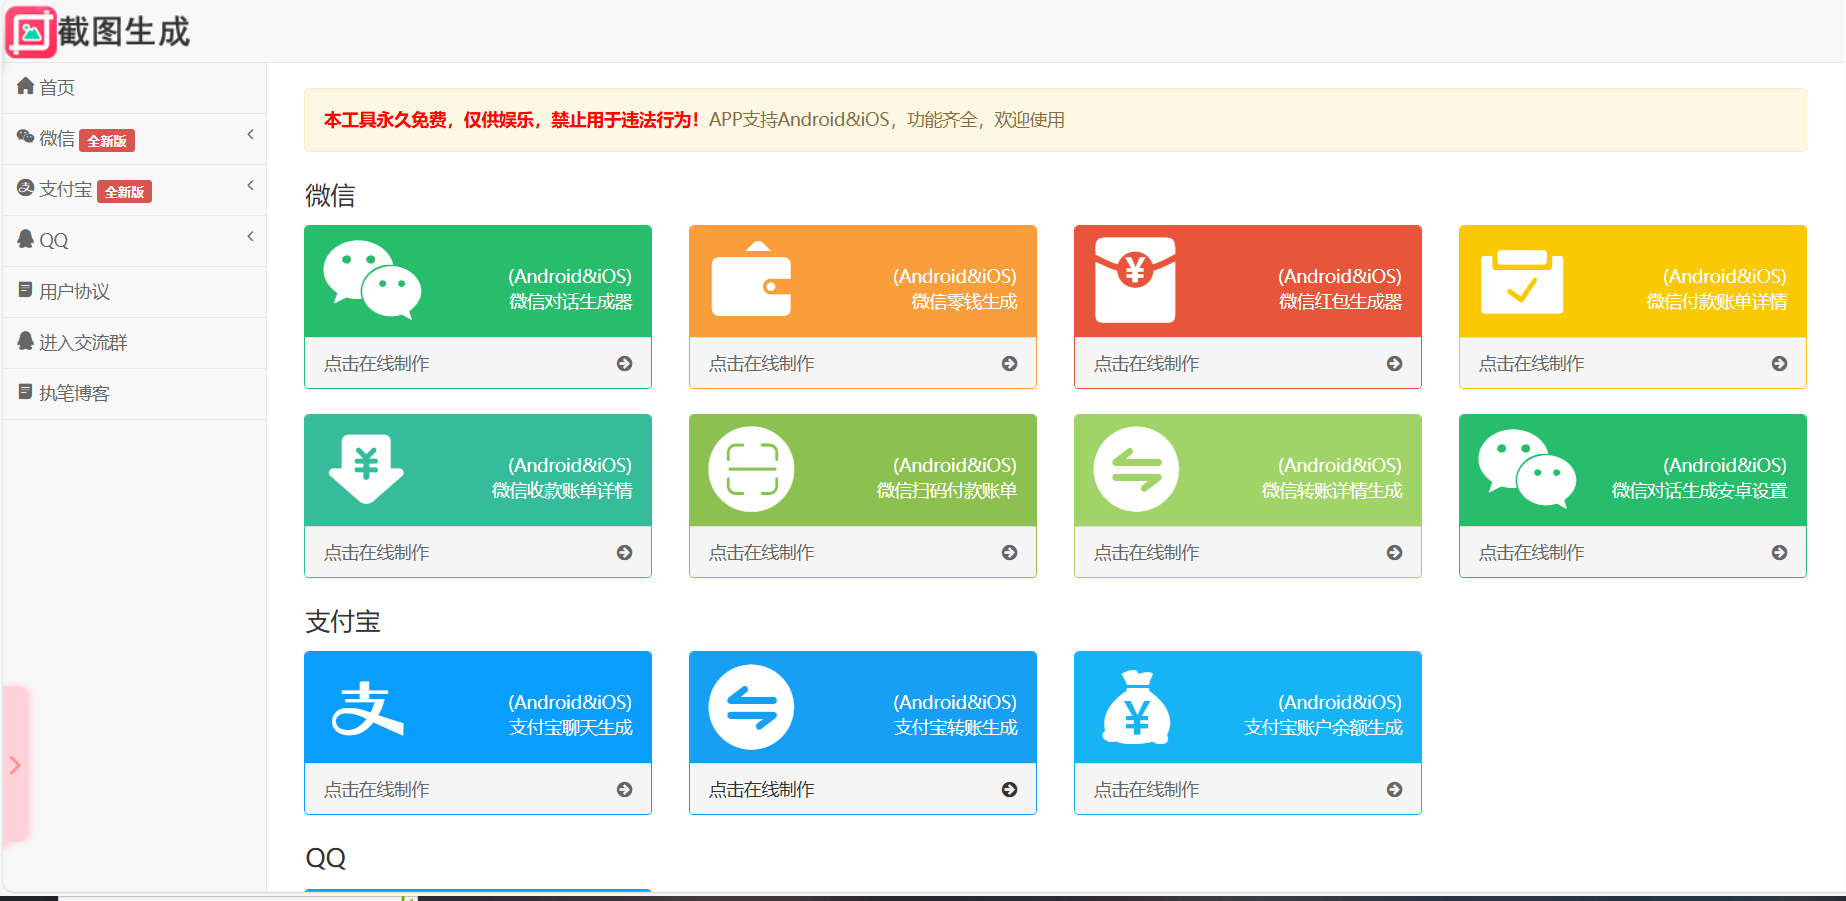Click the yen download arrow icon for 微信收款账单详情

click(366, 469)
